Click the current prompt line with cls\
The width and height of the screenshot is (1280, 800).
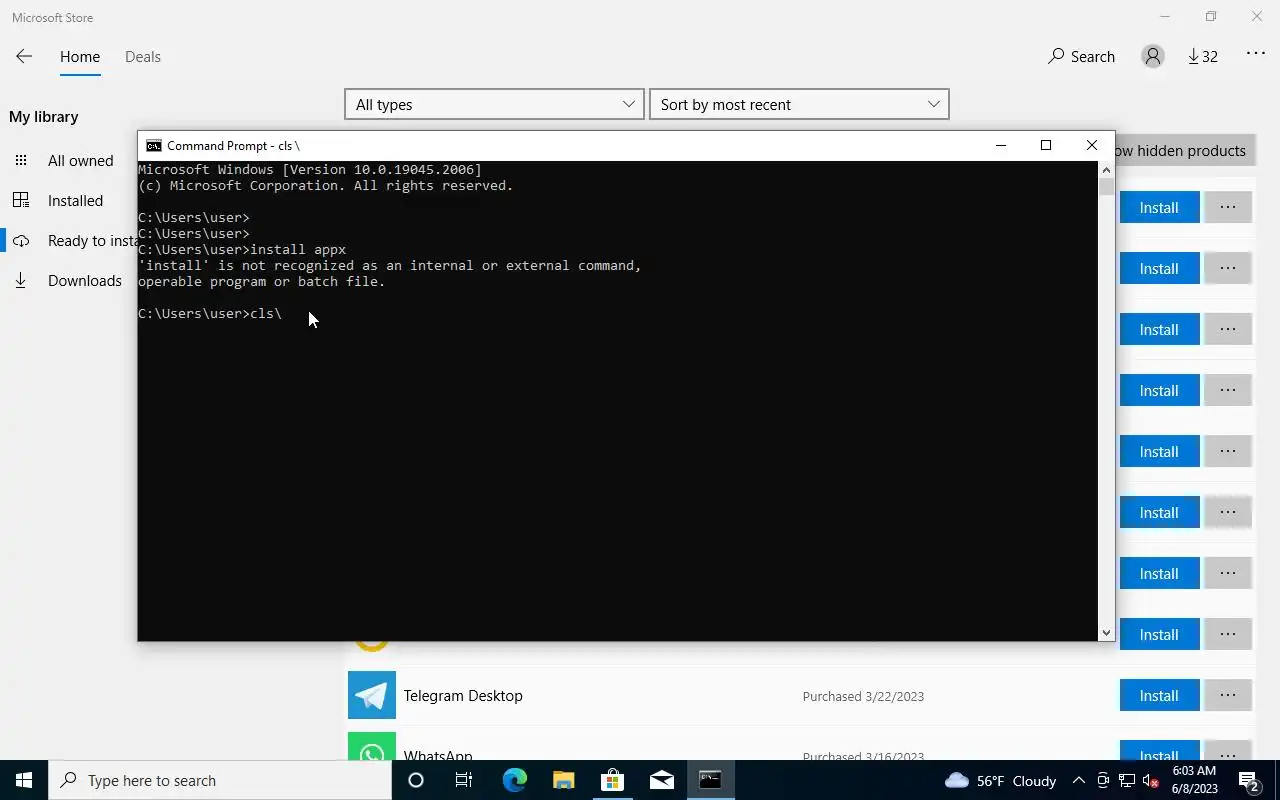pyautogui.click(x=210, y=314)
